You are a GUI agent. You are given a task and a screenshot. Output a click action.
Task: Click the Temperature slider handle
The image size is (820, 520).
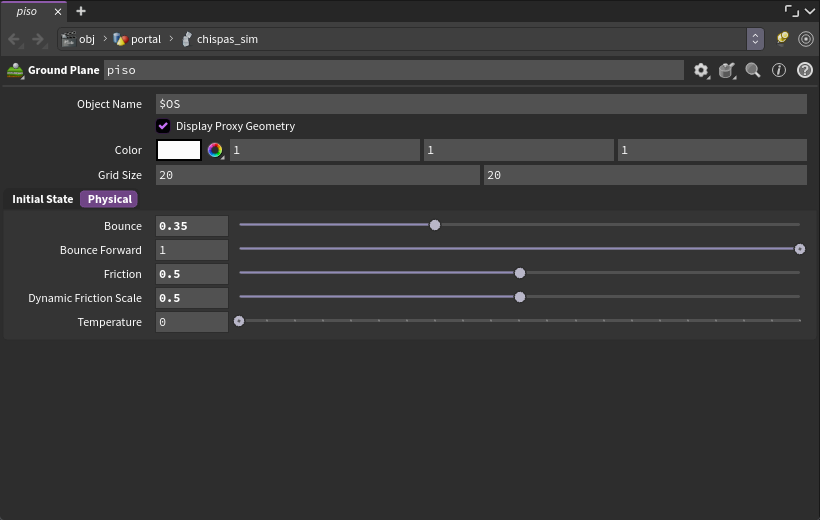[239, 321]
